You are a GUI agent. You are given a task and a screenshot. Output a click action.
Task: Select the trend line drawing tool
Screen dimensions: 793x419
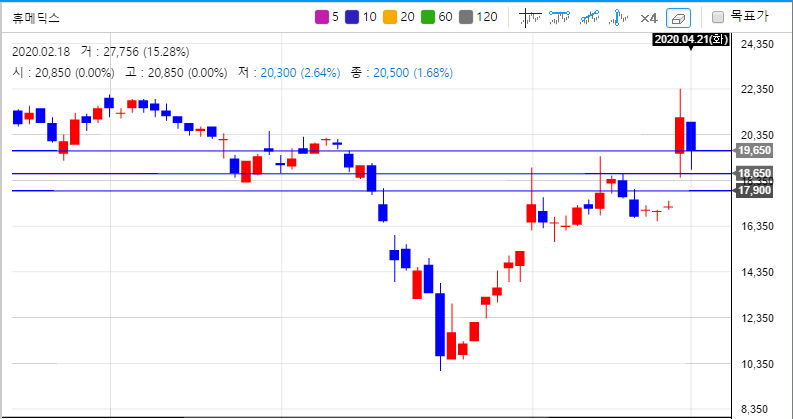pyautogui.click(x=590, y=18)
